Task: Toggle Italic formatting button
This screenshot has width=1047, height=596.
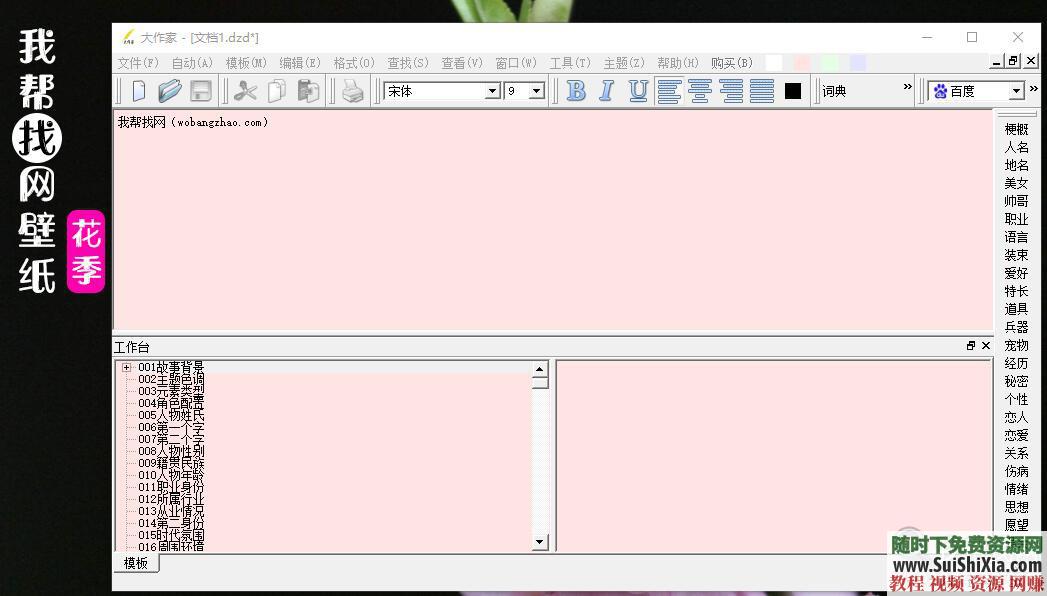Action: [606, 91]
